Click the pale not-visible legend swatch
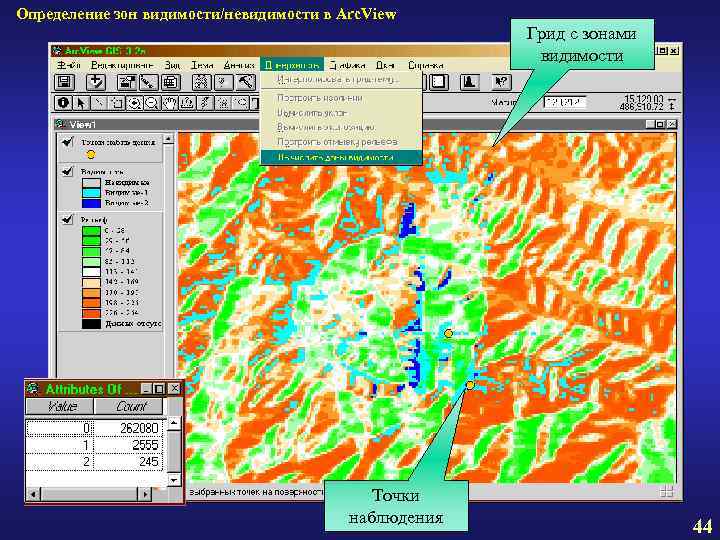Screen dimensions: 720x540 point(91,182)
